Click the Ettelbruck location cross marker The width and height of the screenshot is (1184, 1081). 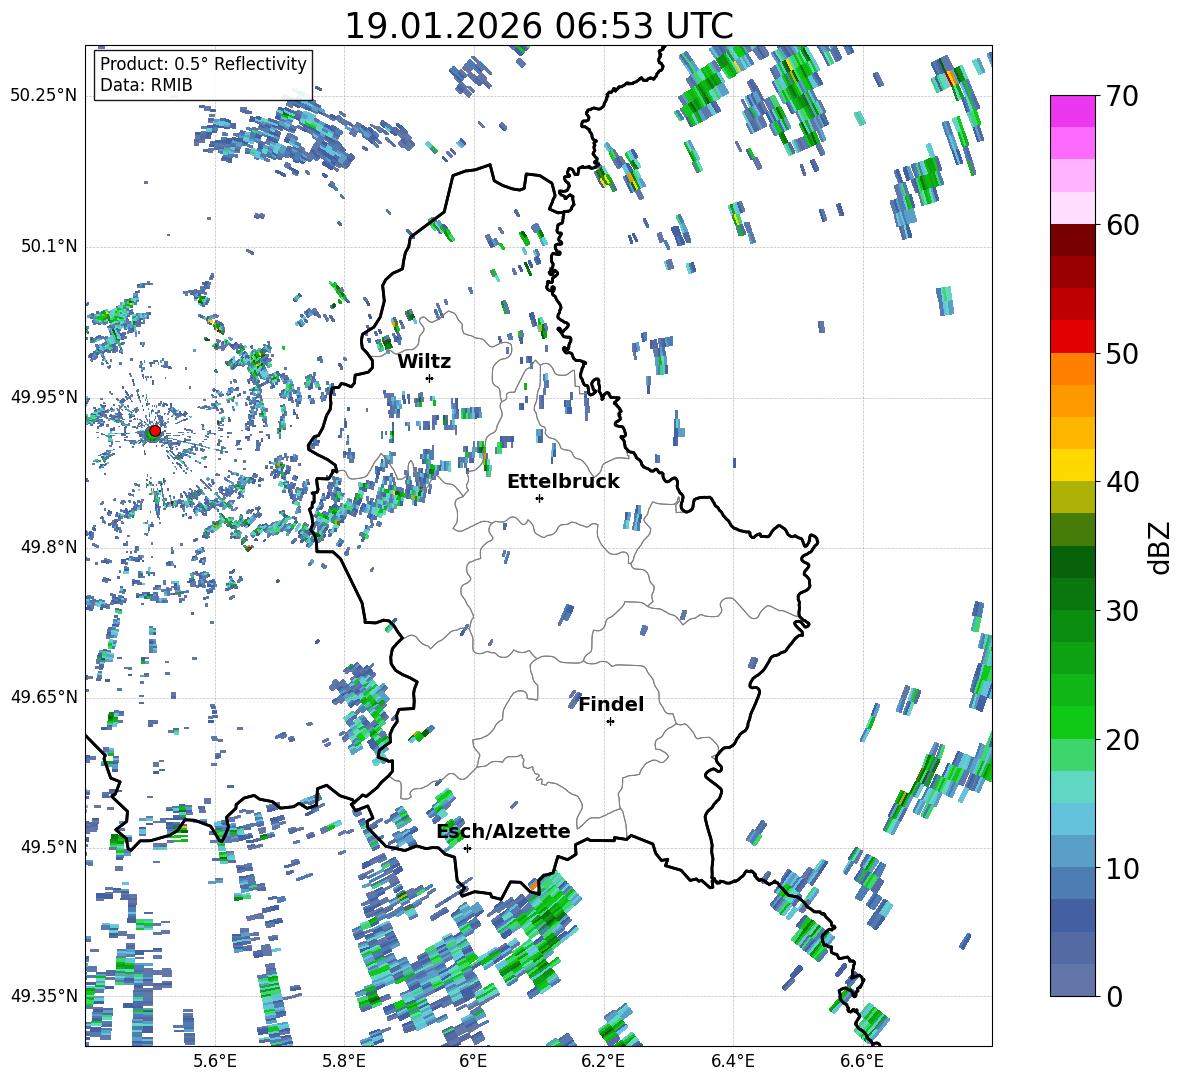(539, 498)
